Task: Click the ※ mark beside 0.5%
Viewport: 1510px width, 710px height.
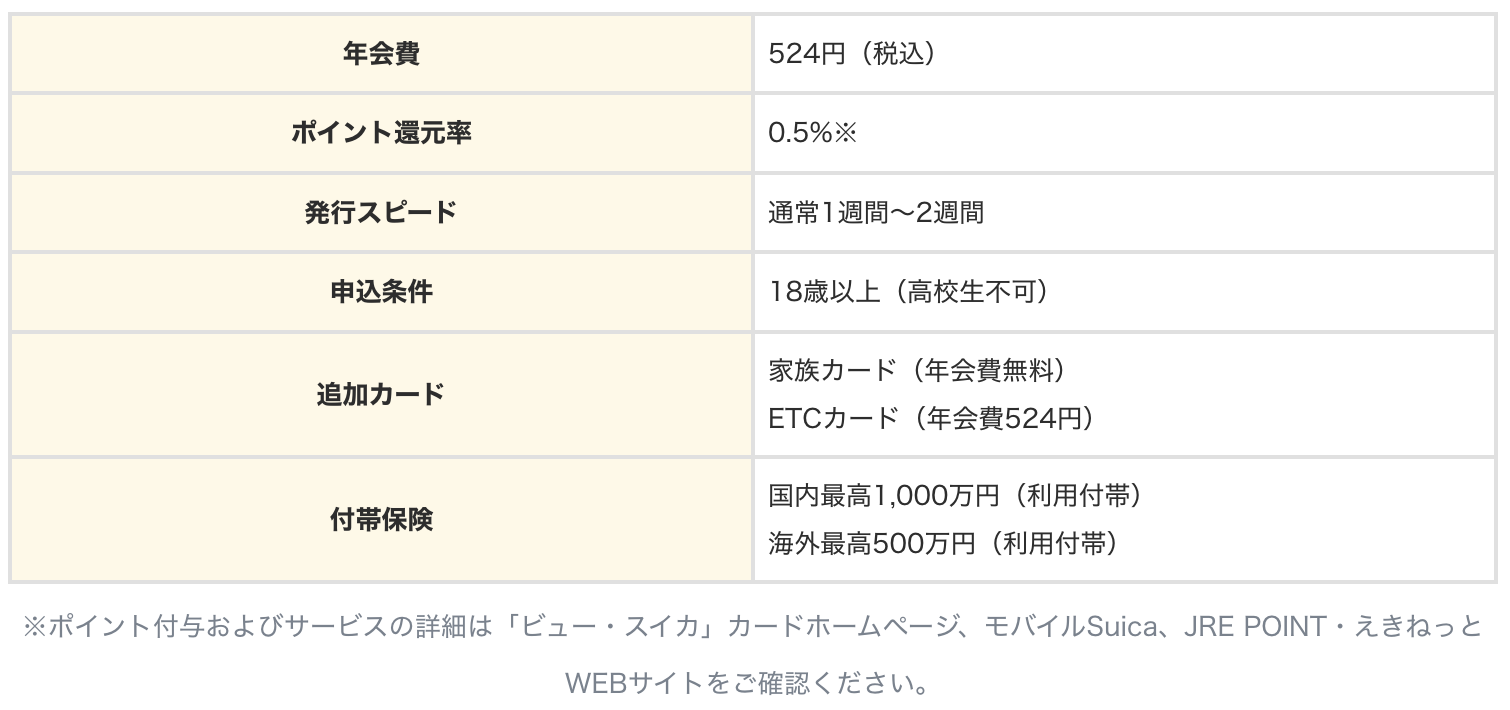Action: point(846,133)
